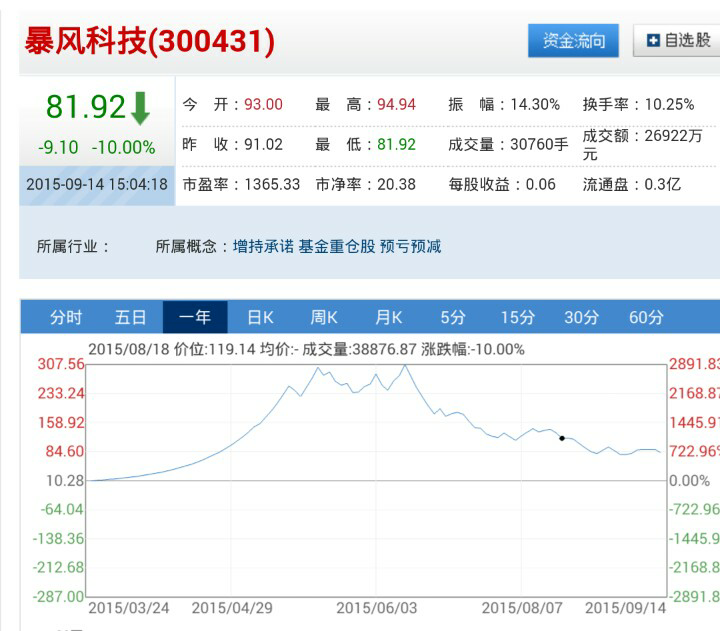
Task: Switch to the 分时 chart tab
Action: point(66,317)
